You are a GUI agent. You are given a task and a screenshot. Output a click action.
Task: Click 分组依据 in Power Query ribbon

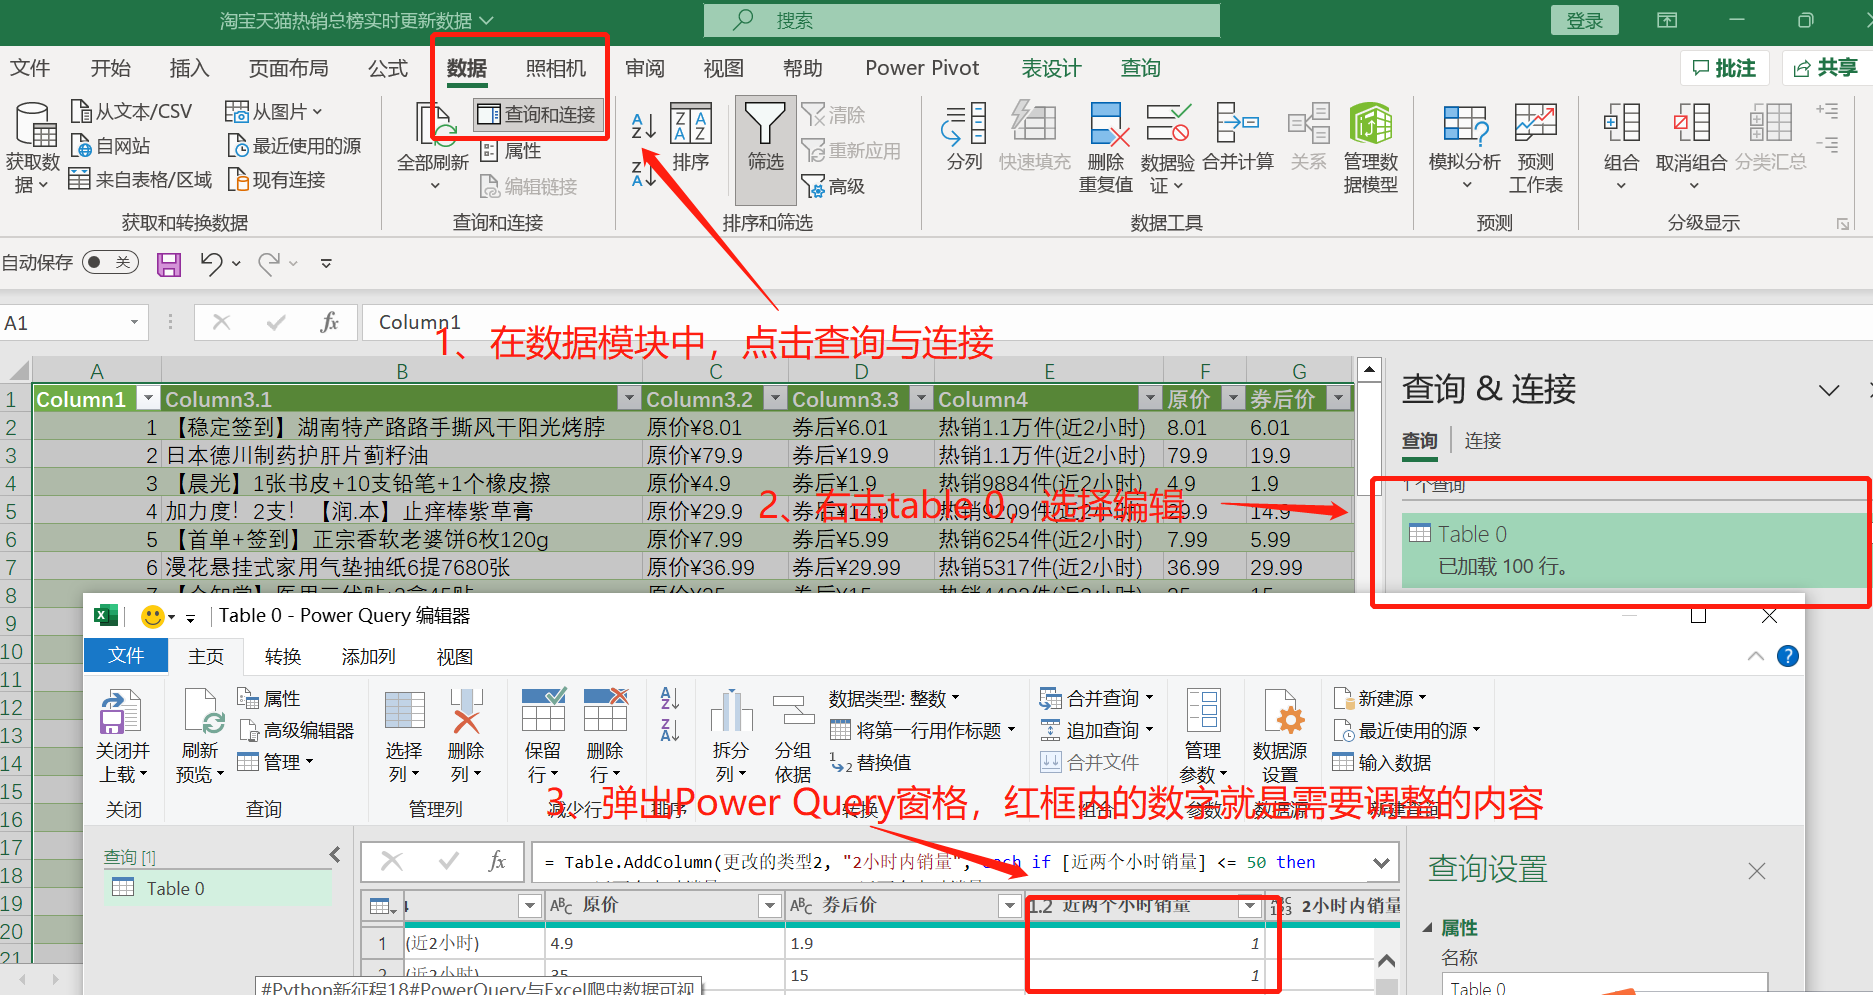(793, 738)
